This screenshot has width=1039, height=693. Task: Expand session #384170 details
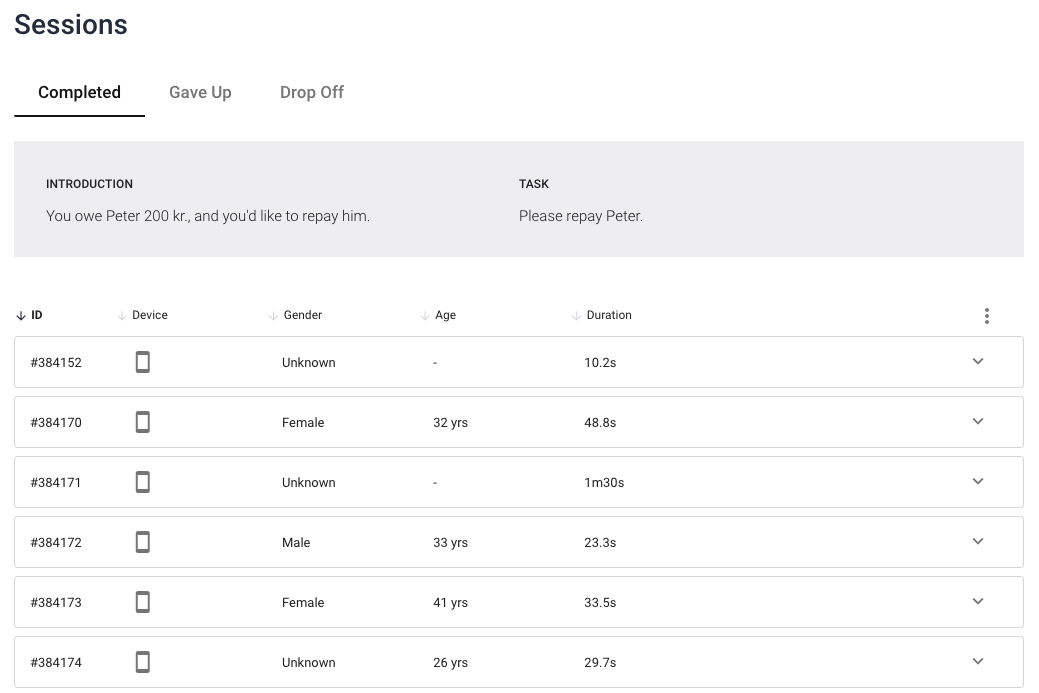[x=978, y=421]
